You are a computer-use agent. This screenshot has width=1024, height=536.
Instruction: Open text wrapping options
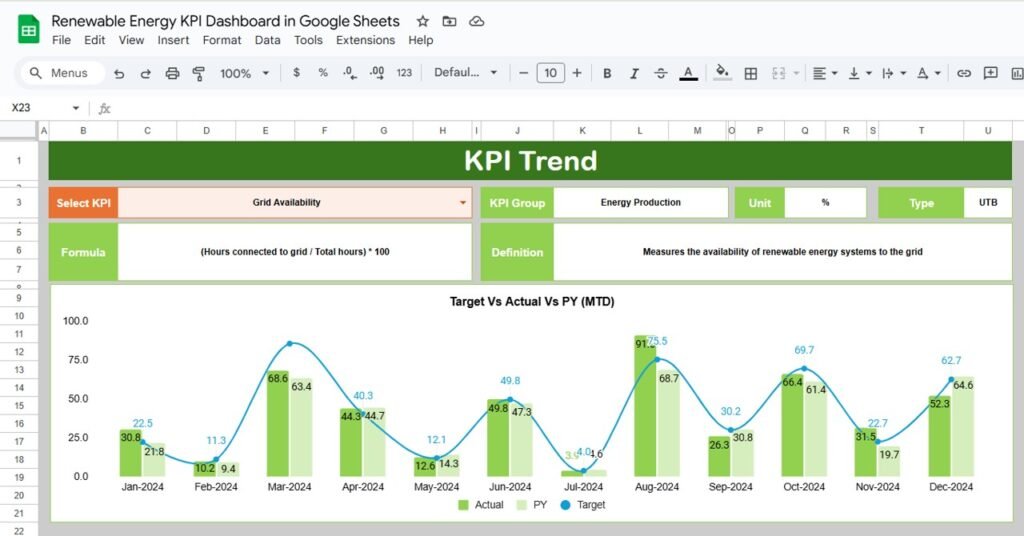pos(894,73)
